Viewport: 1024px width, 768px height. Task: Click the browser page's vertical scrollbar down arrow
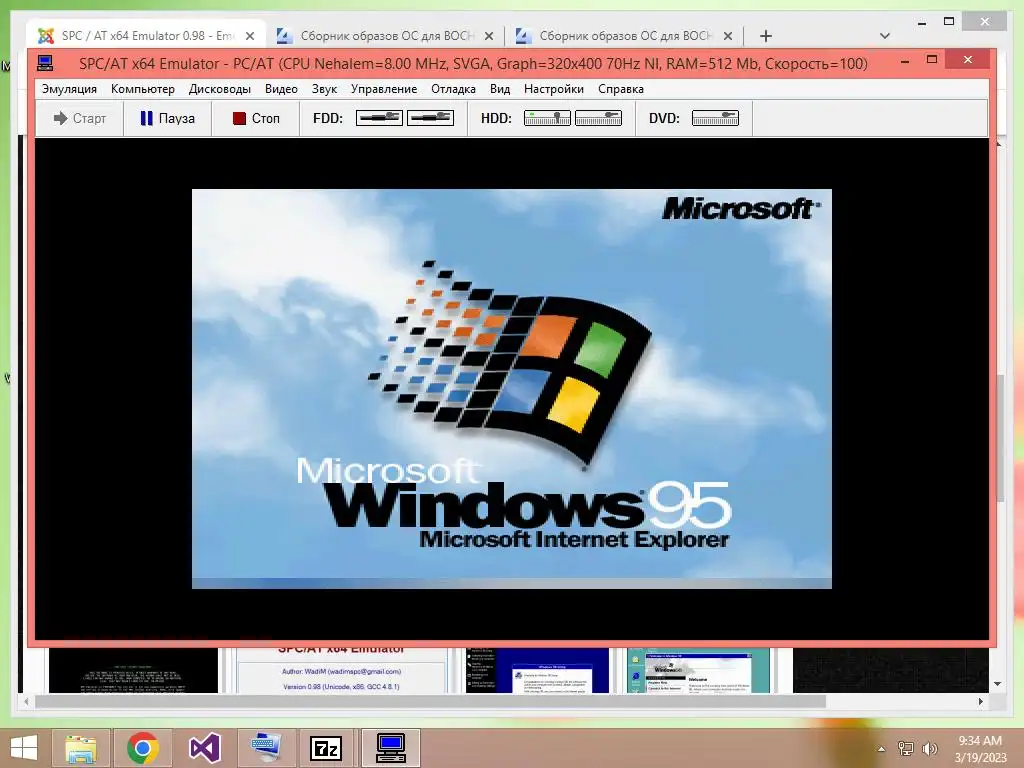pyautogui.click(x=997, y=684)
